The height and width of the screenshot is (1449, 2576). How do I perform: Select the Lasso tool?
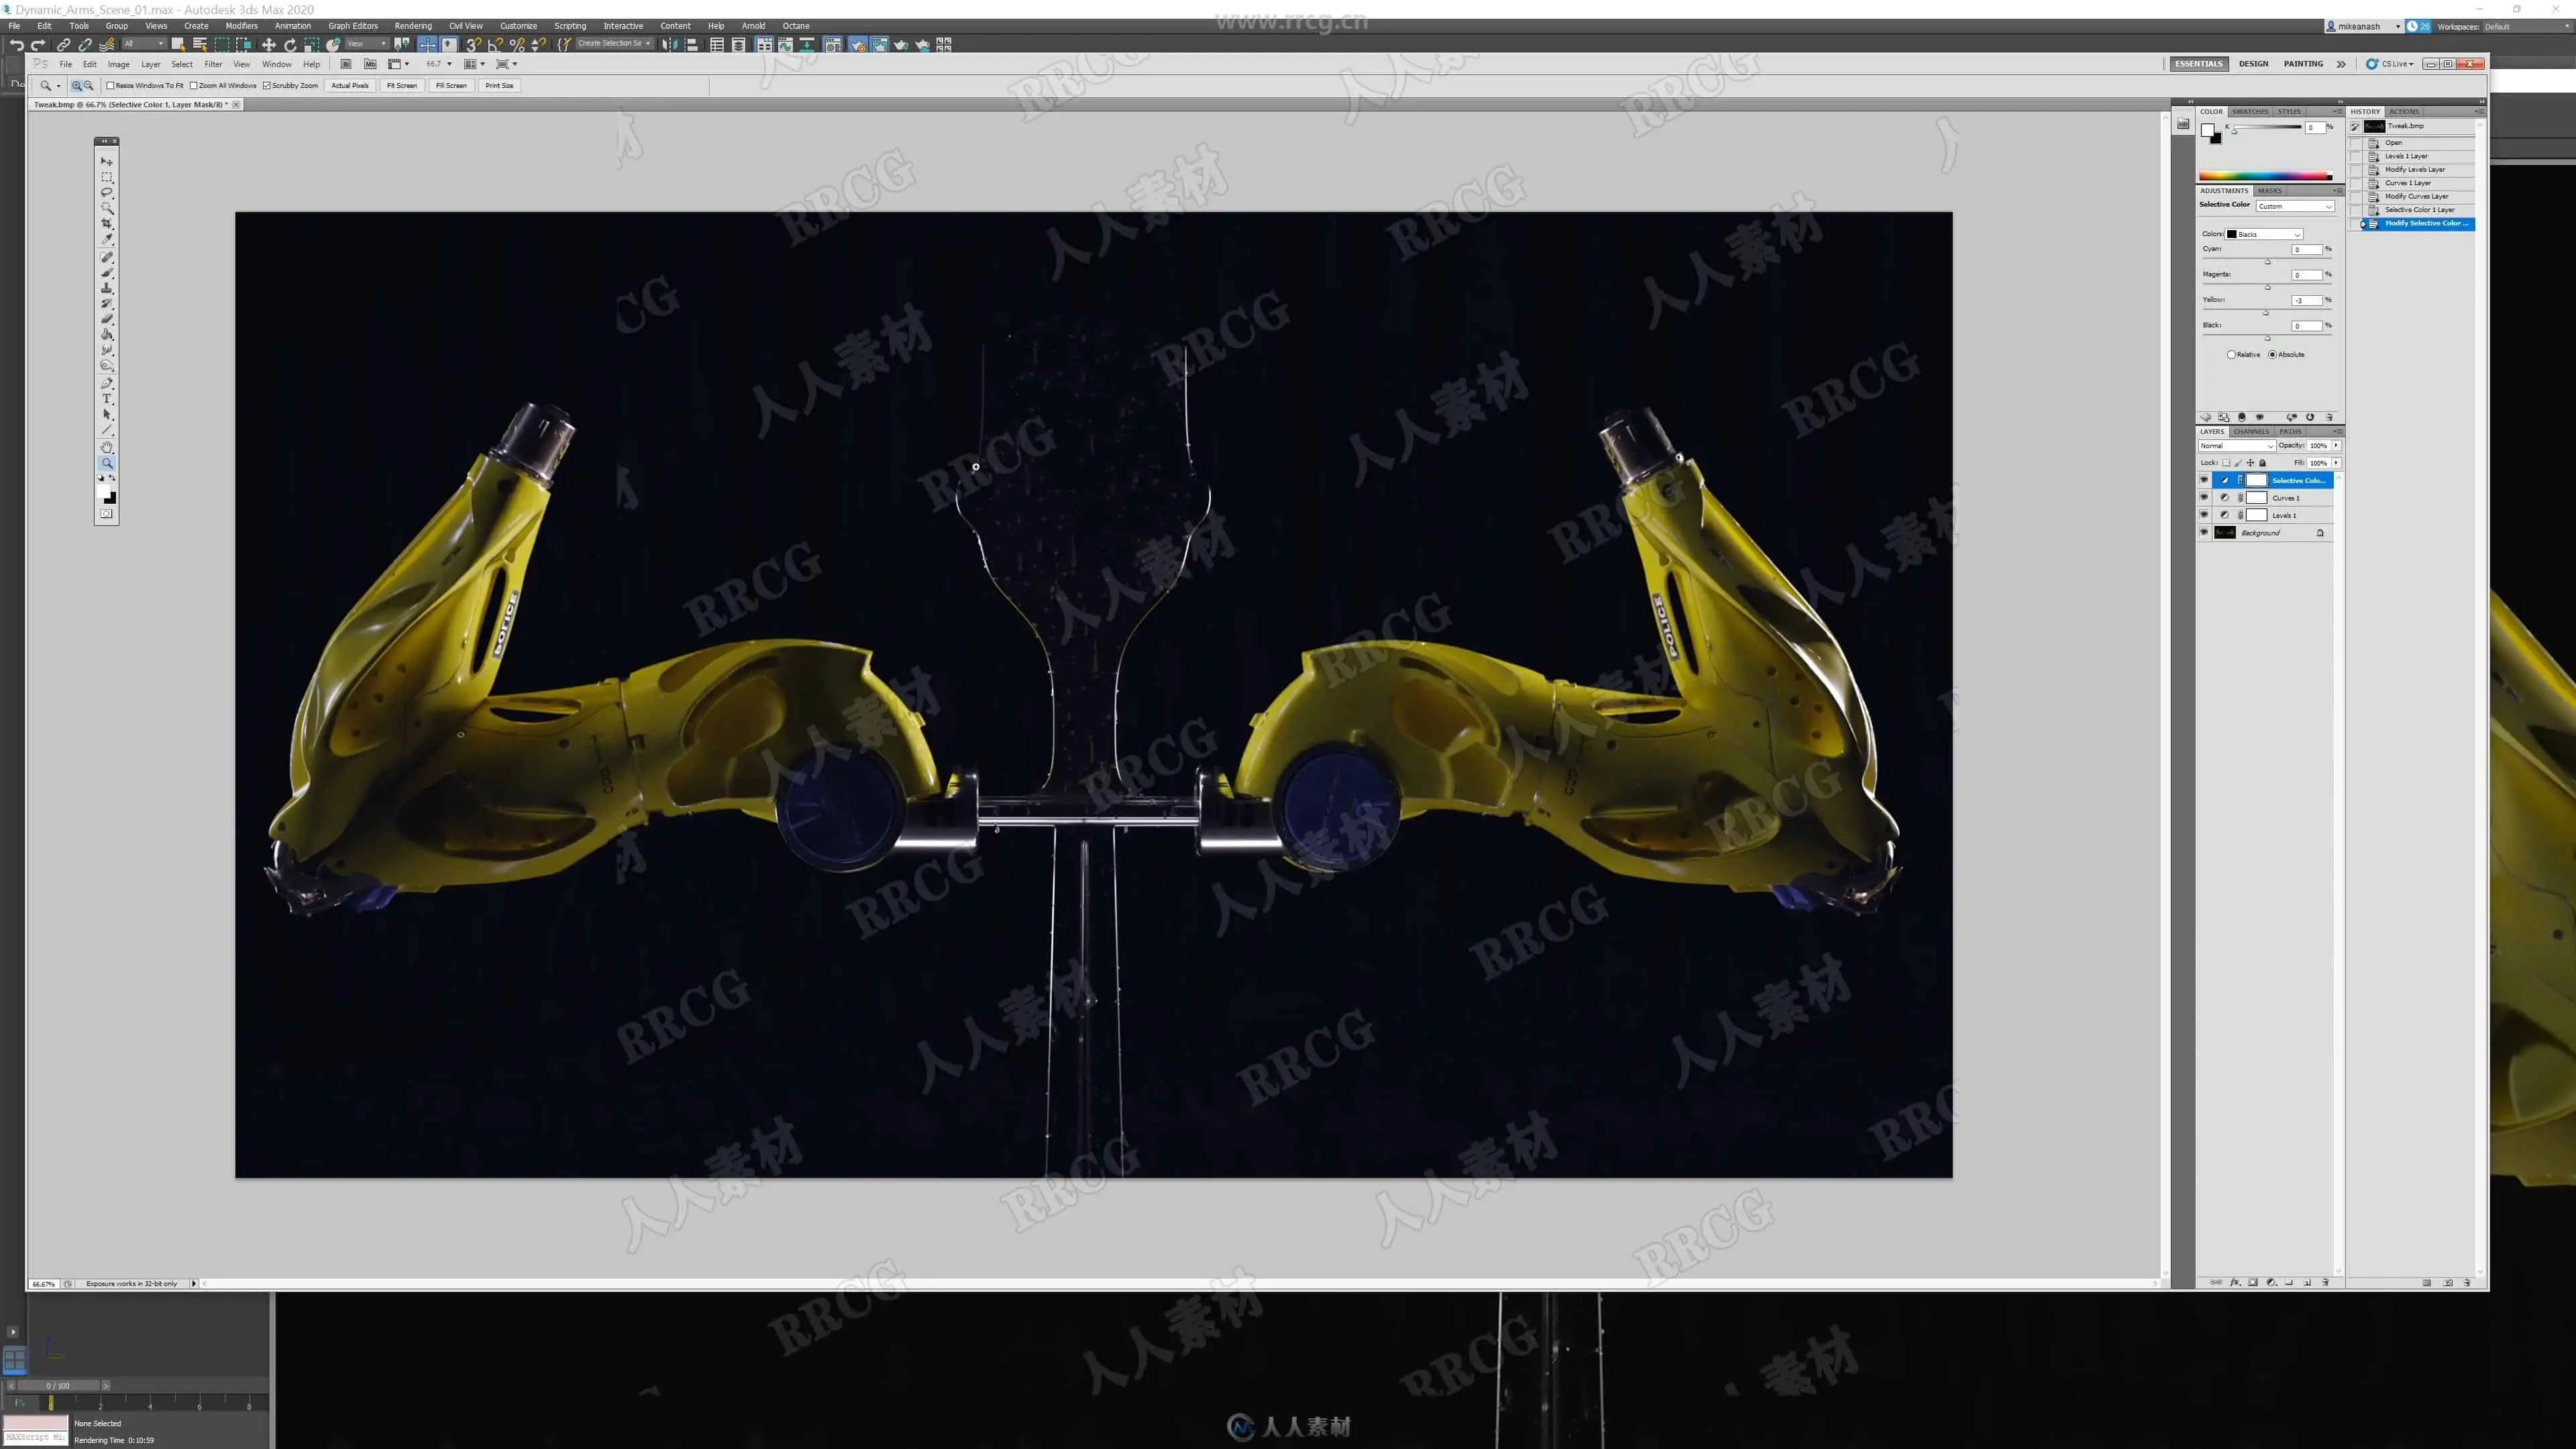coord(107,192)
